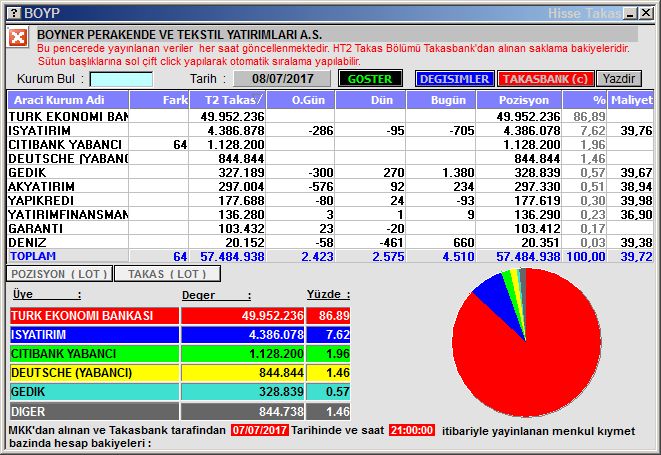
Task: Sort by % column header
Action: point(585,100)
